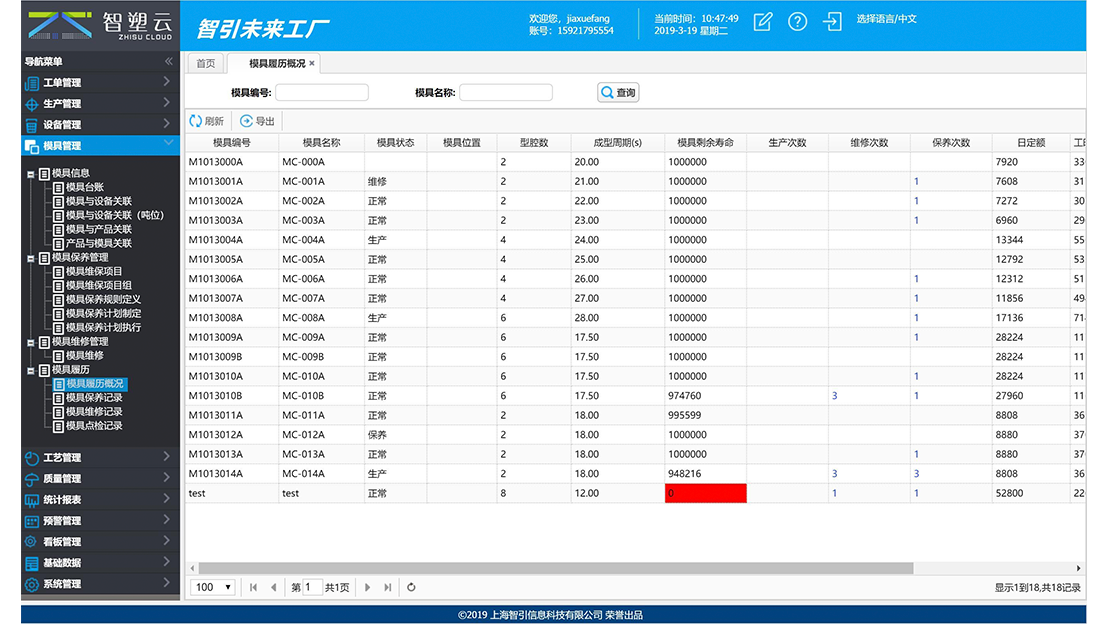
Task: Click the 查询 search button
Action: click(x=618, y=93)
